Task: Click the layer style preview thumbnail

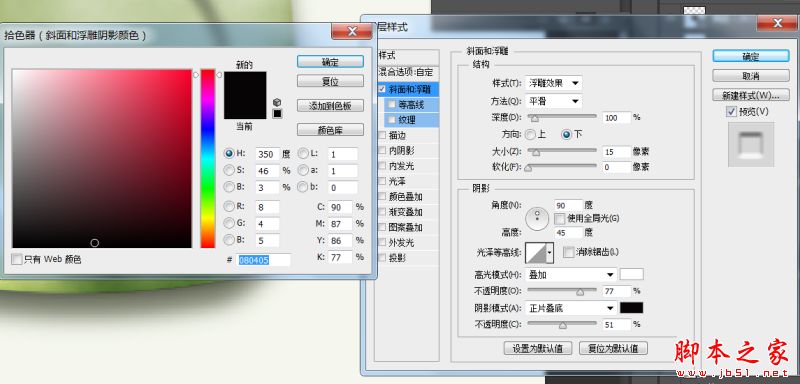Action: pos(751,144)
